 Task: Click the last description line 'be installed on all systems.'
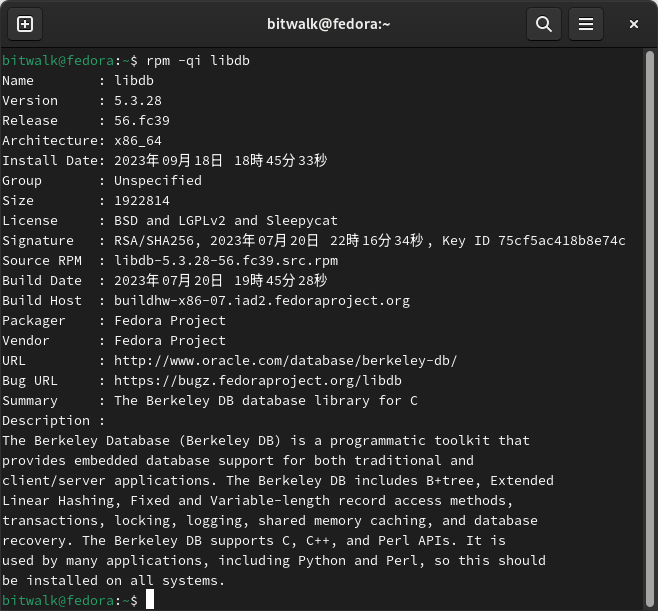114,581
